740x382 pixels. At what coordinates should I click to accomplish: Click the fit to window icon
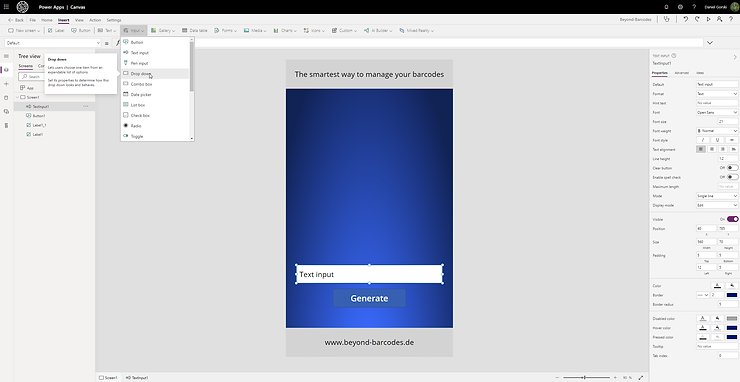641,377
